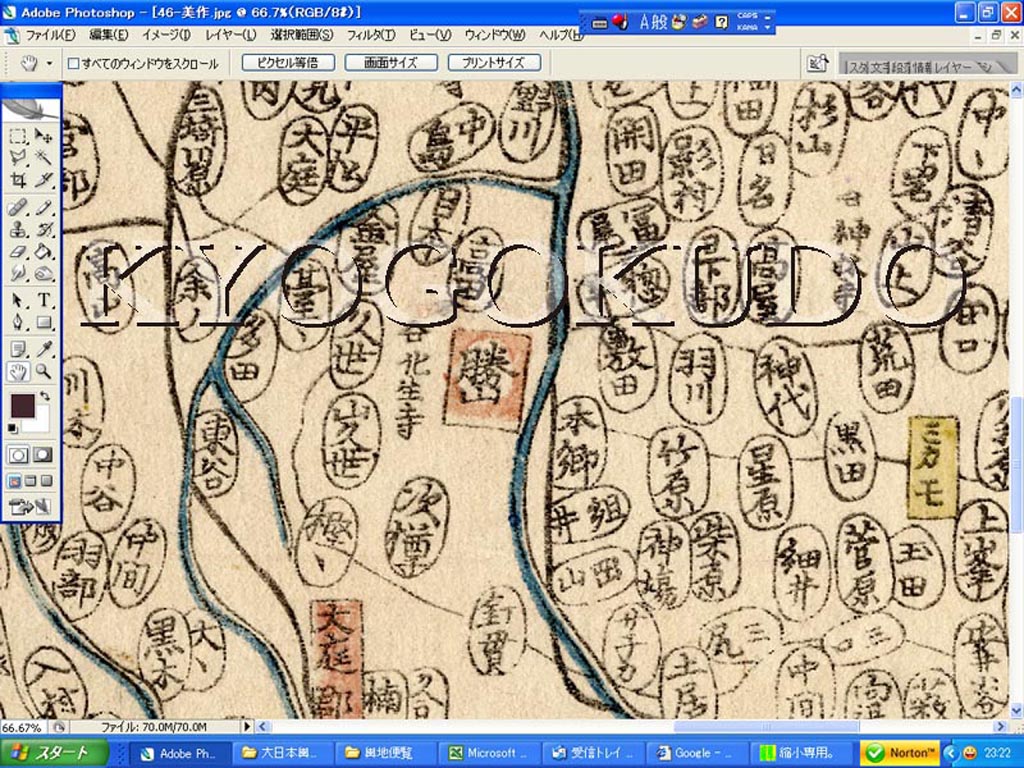The width and height of the screenshot is (1024, 768).
Task: Enable すべてのウィンドウをスクロール checkbox
Action: point(74,63)
